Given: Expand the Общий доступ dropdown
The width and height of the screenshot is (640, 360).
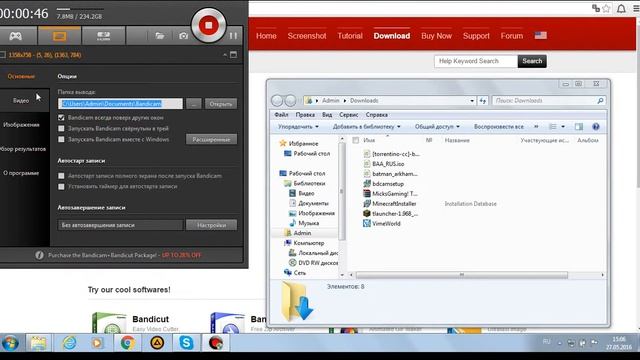Looking at the screenshot, I should click(x=437, y=127).
